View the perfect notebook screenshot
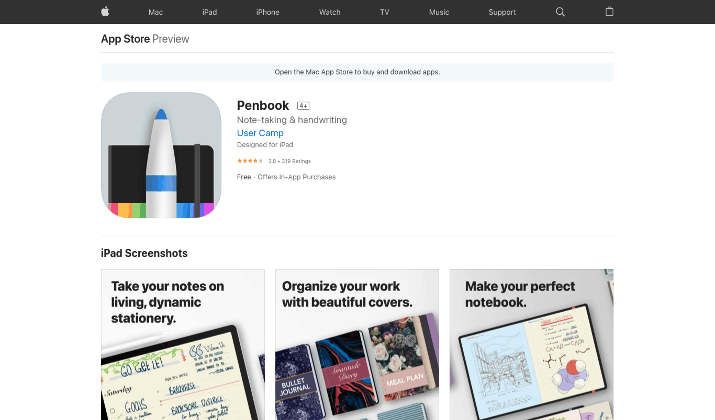Screen dimensions: 715x420 [x=532, y=344]
